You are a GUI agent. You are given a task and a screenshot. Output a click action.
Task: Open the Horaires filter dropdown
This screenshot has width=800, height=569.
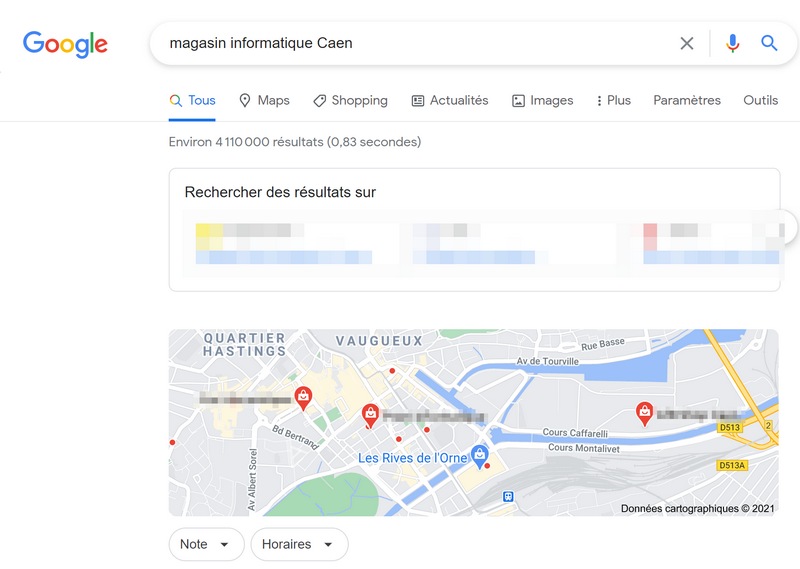[299, 544]
